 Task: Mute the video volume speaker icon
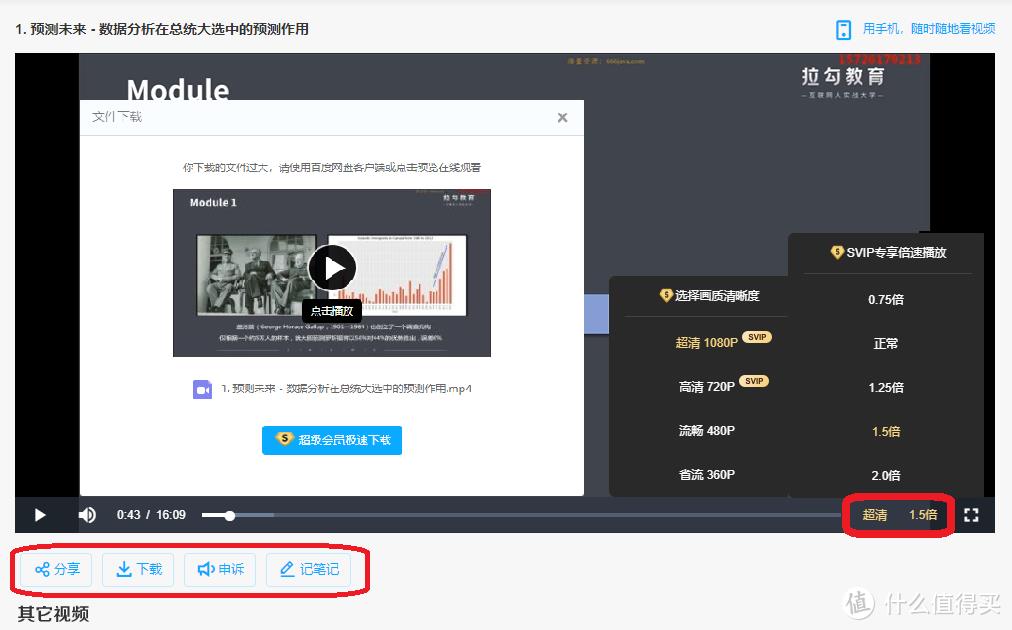(x=88, y=515)
